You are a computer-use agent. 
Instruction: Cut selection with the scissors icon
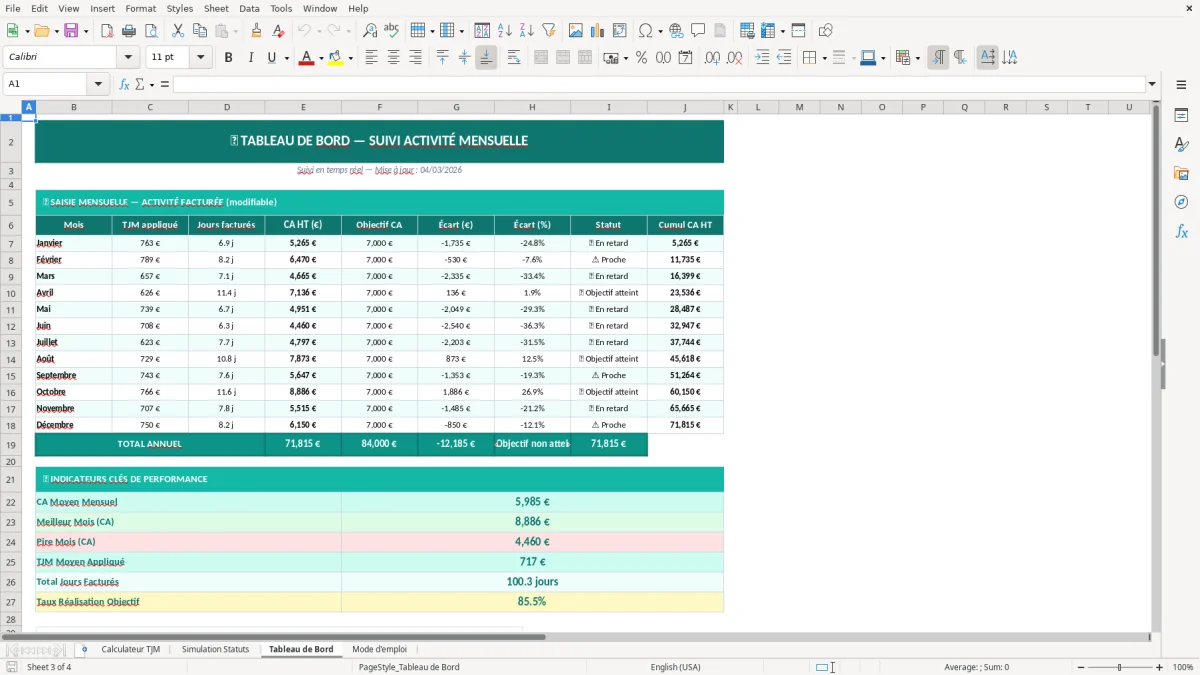click(178, 31)
